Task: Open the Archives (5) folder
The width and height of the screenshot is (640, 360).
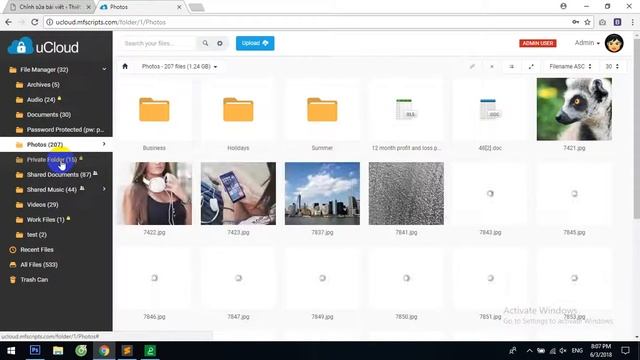Action: (43, 84)
